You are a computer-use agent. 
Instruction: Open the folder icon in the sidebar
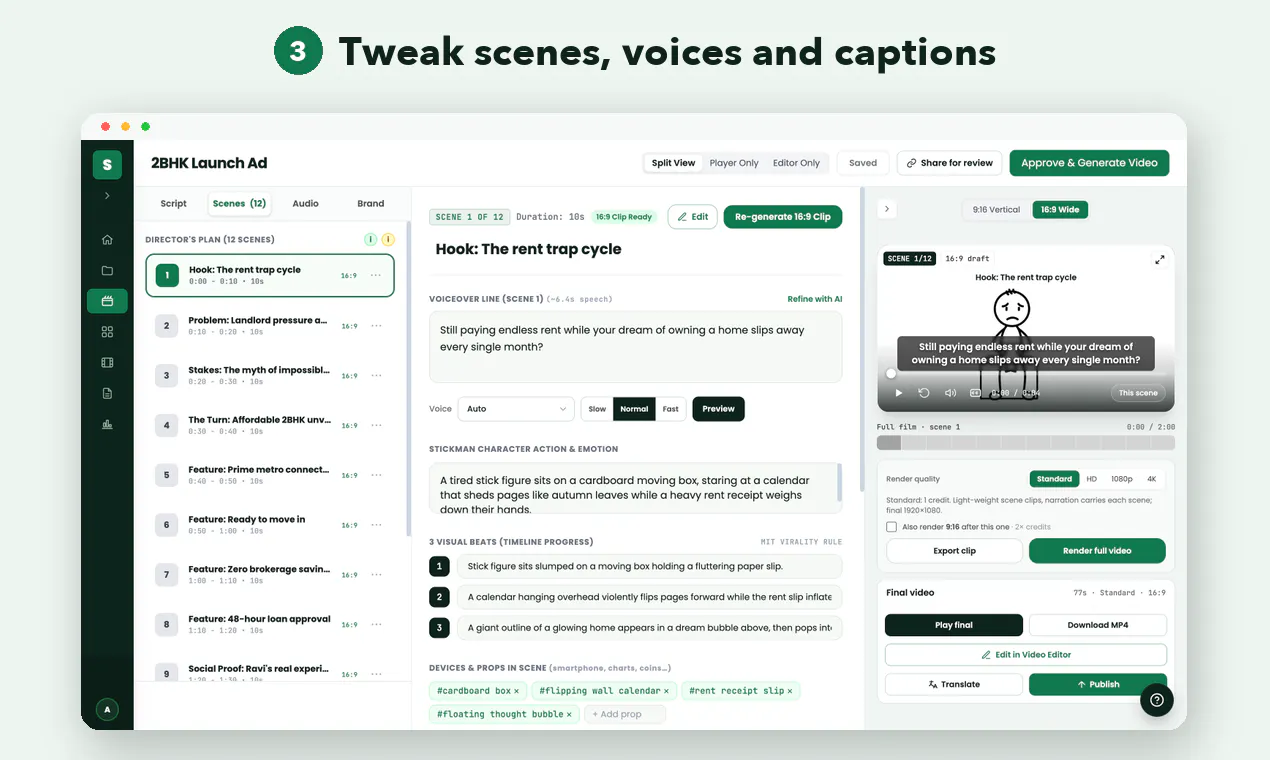click(107, 270)
